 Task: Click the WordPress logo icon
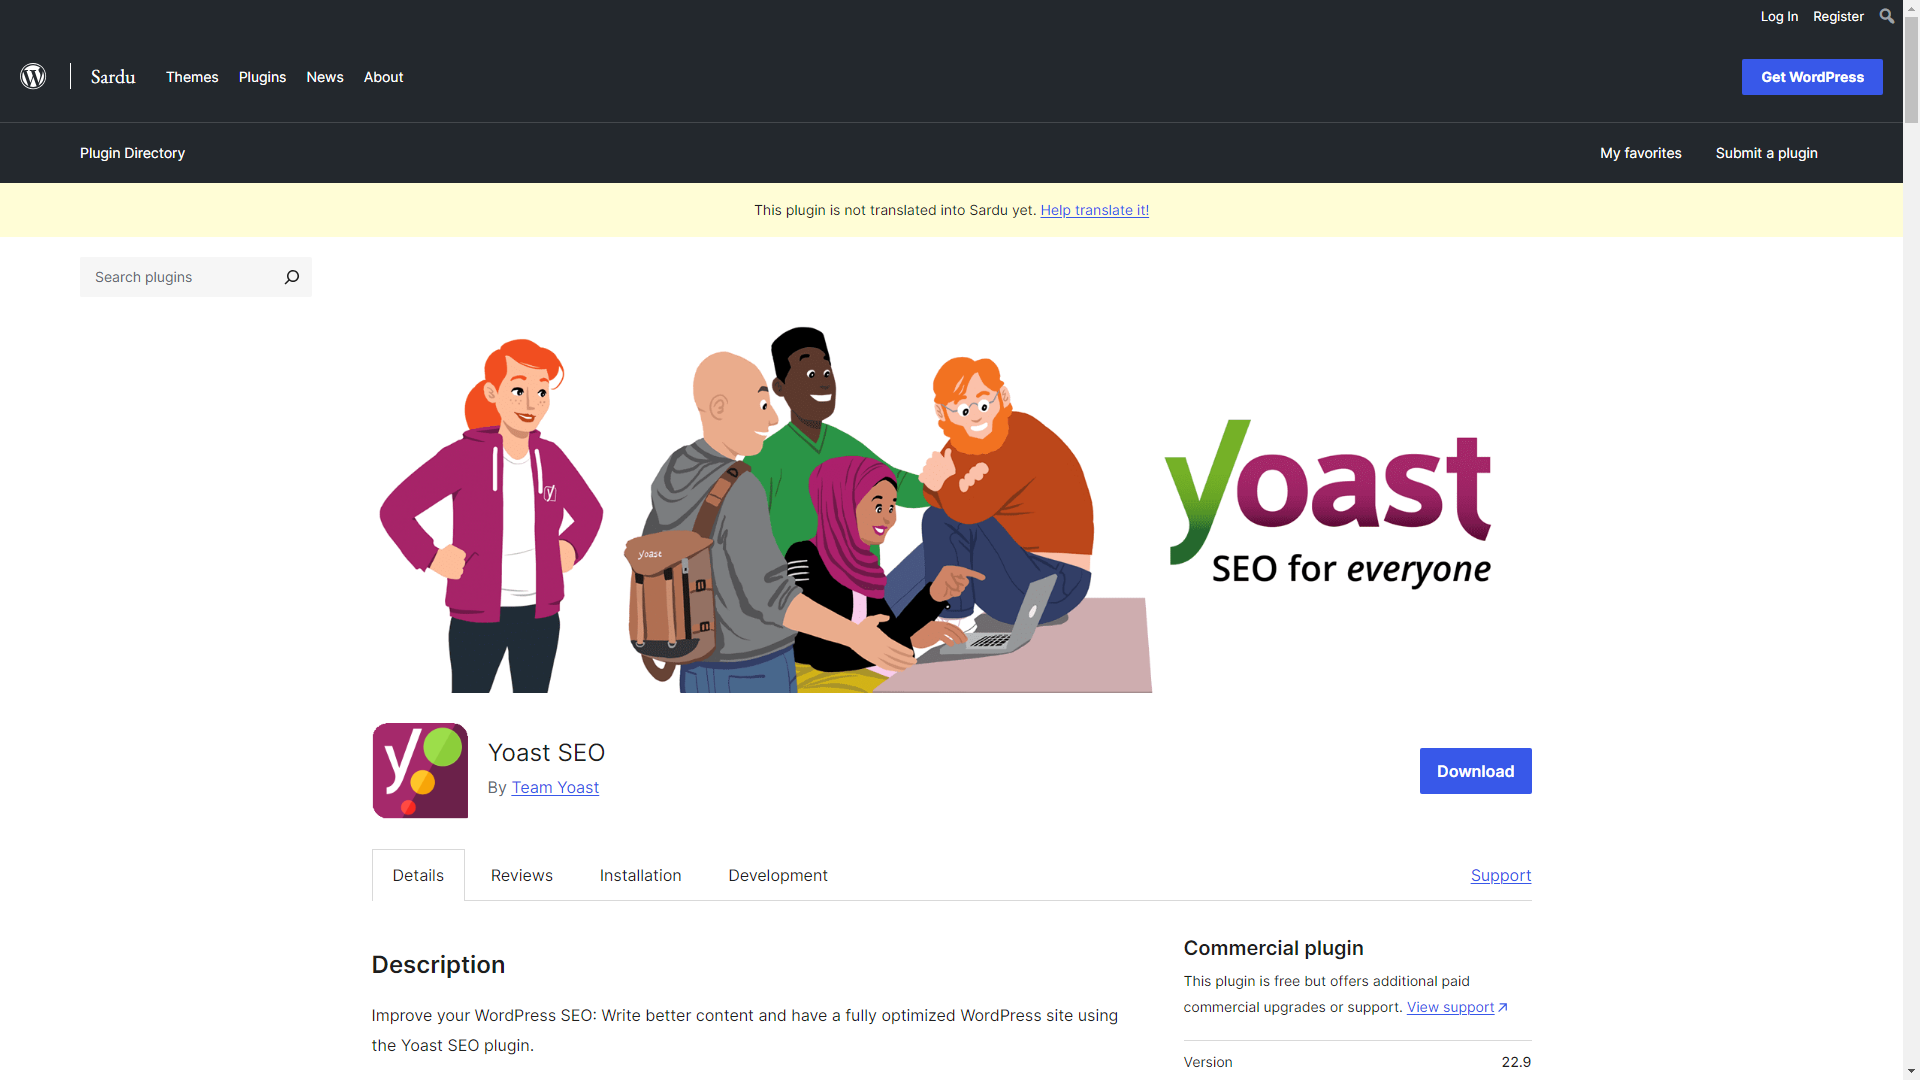(33, 76)
